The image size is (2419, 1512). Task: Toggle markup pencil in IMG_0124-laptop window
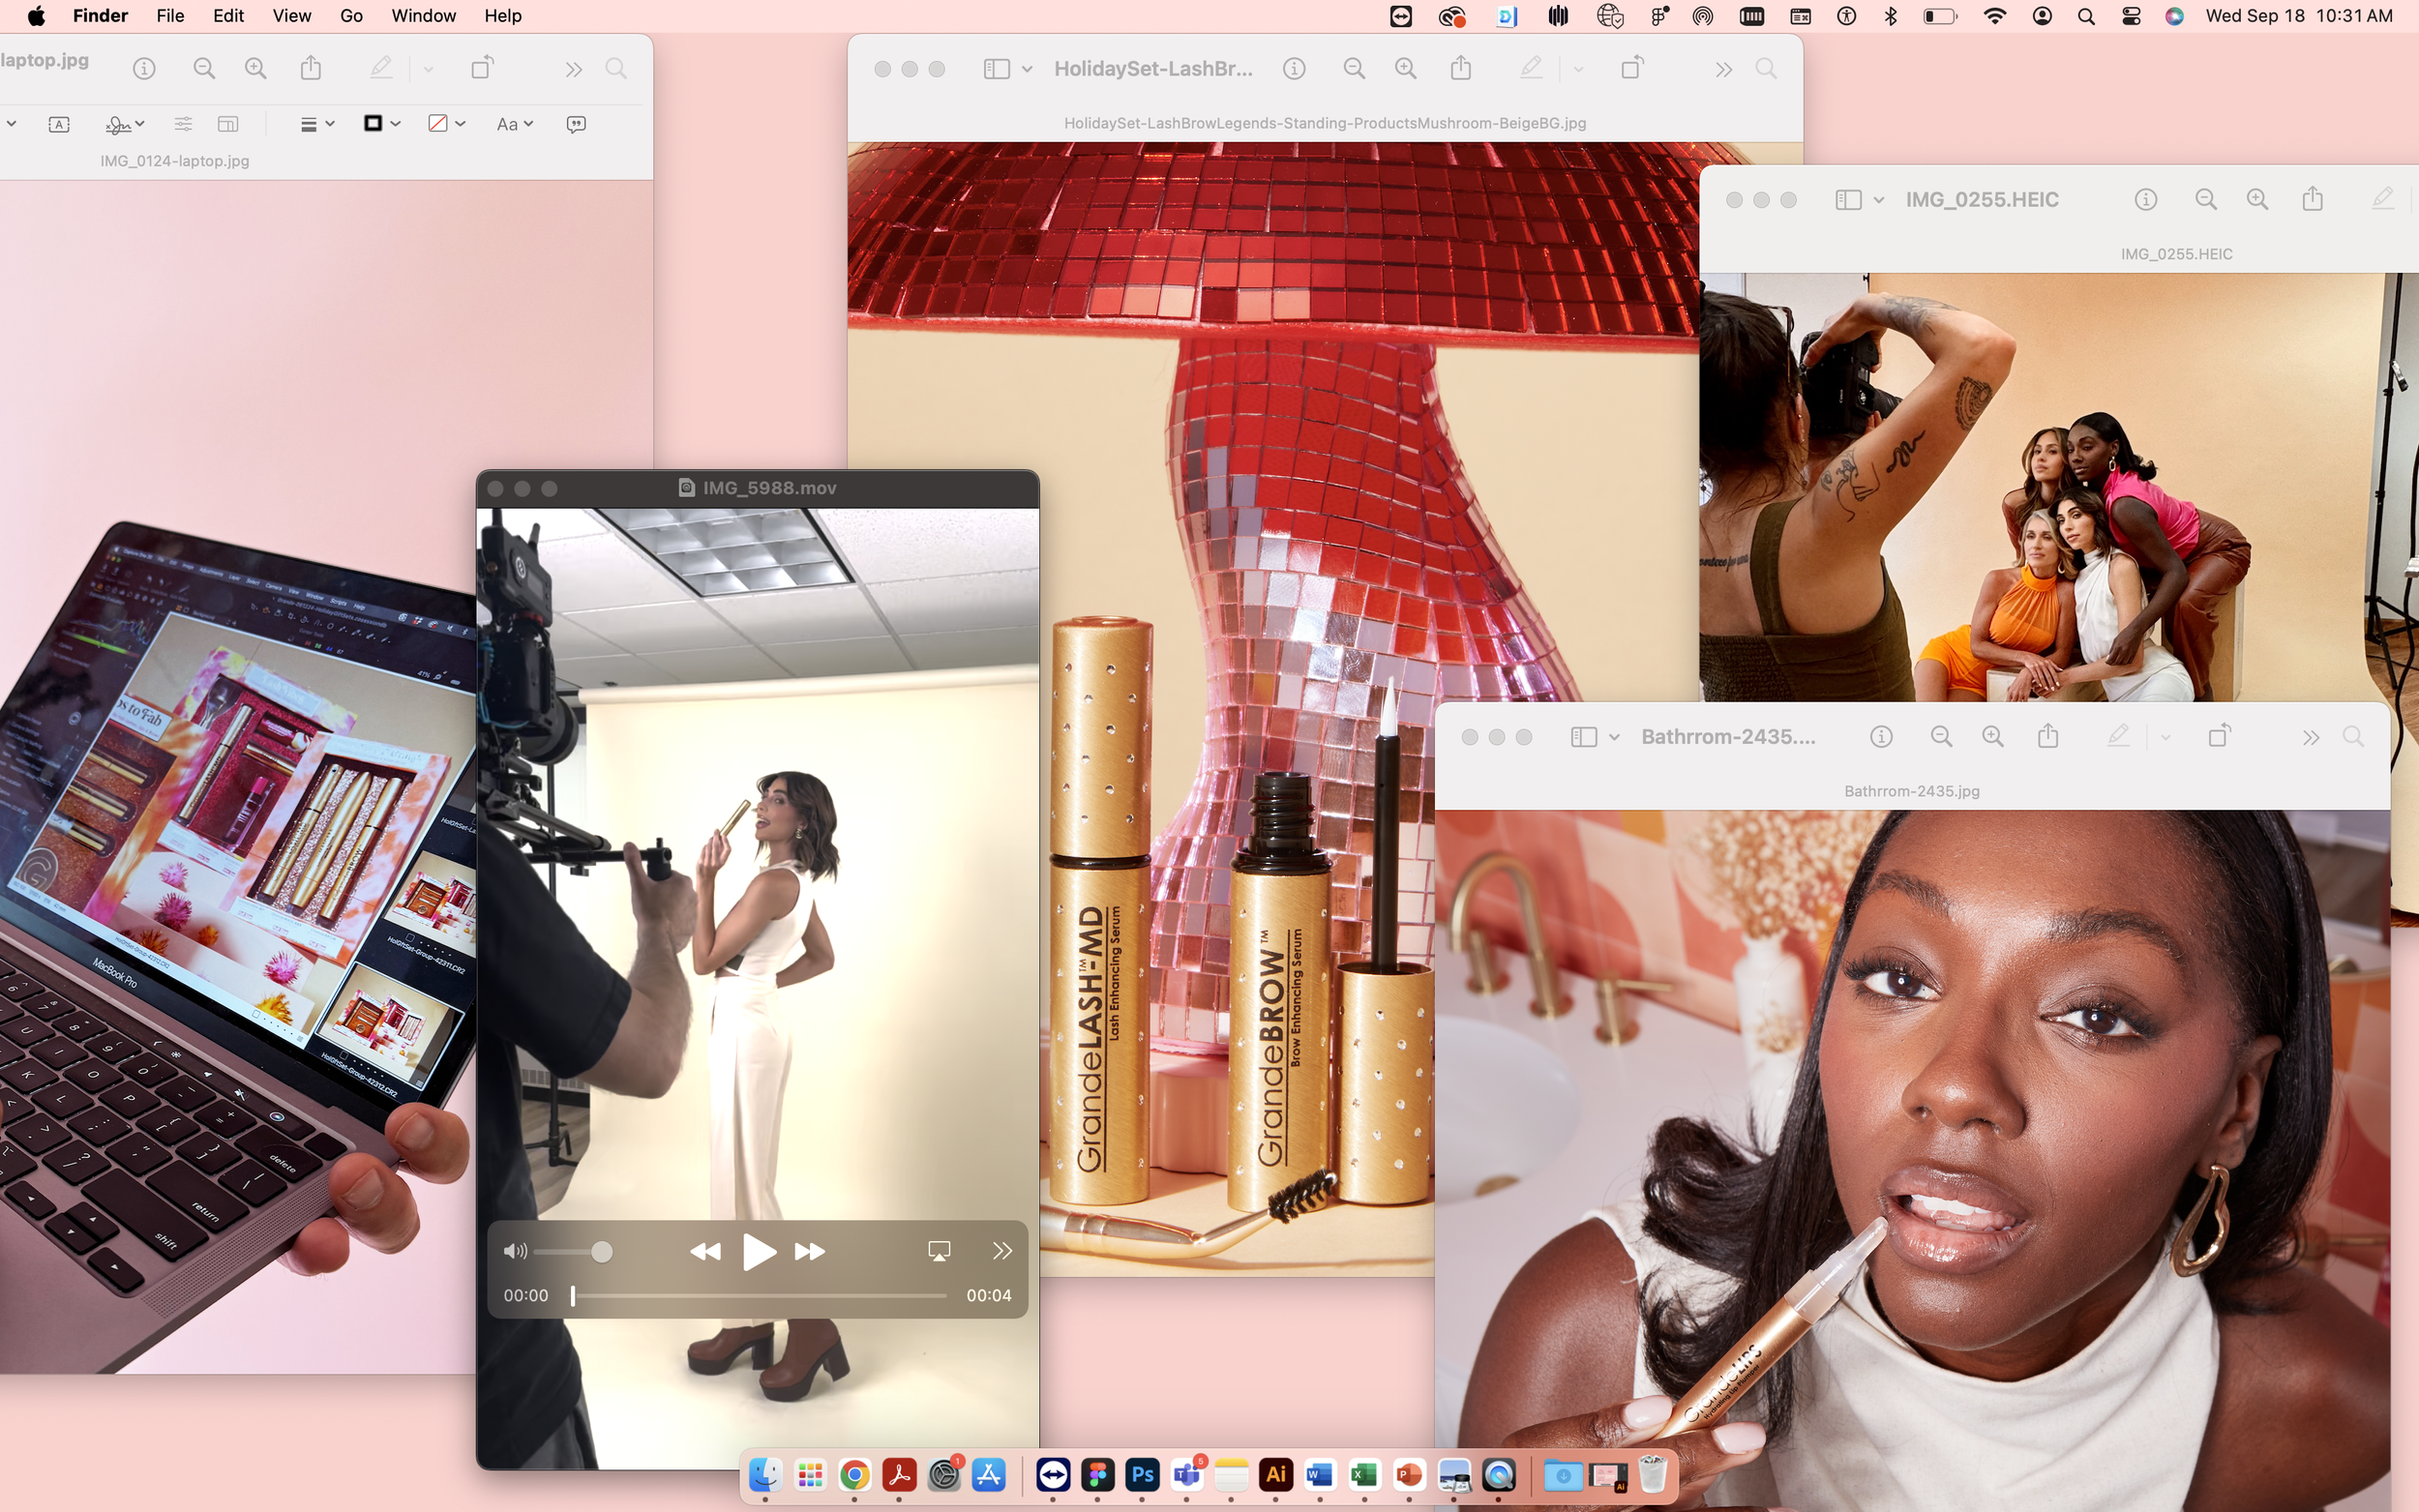[381, 68]
